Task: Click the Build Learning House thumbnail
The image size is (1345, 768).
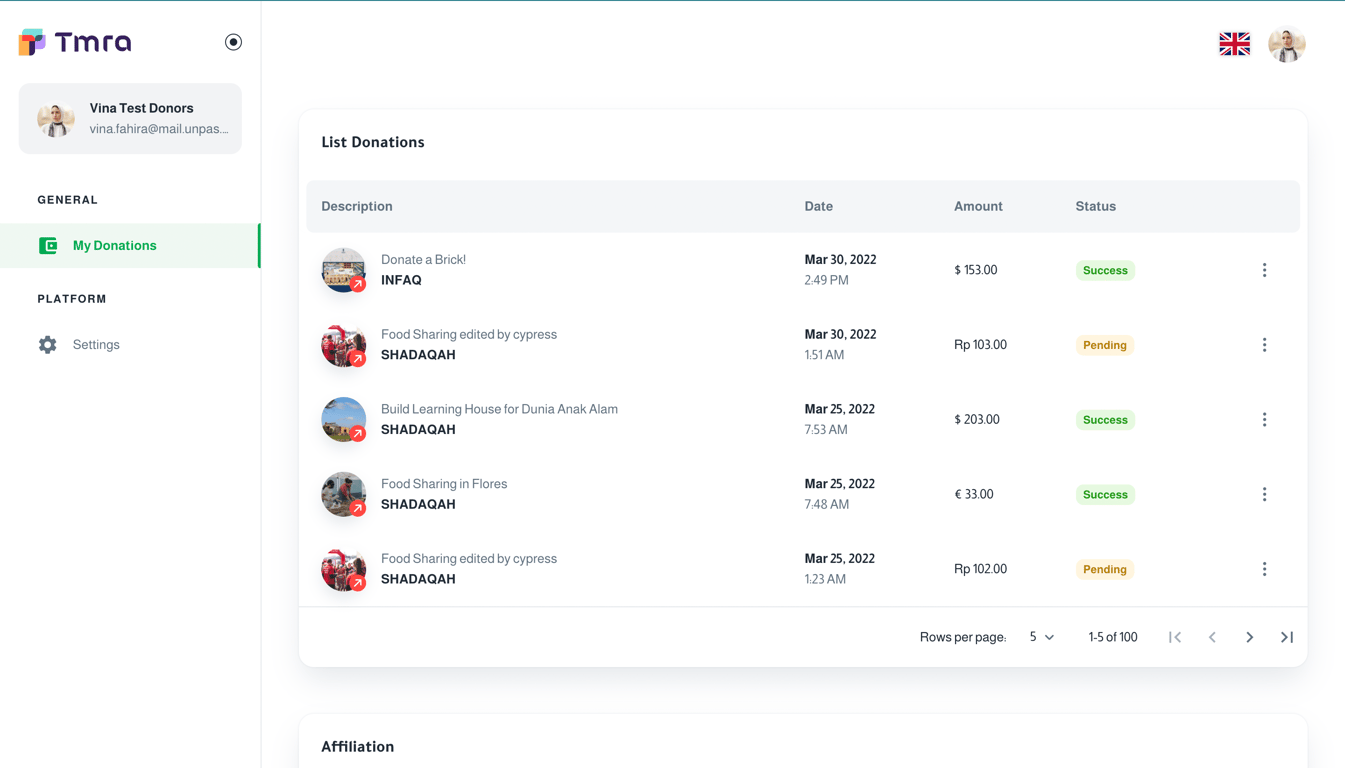Action: coord(343,420)
